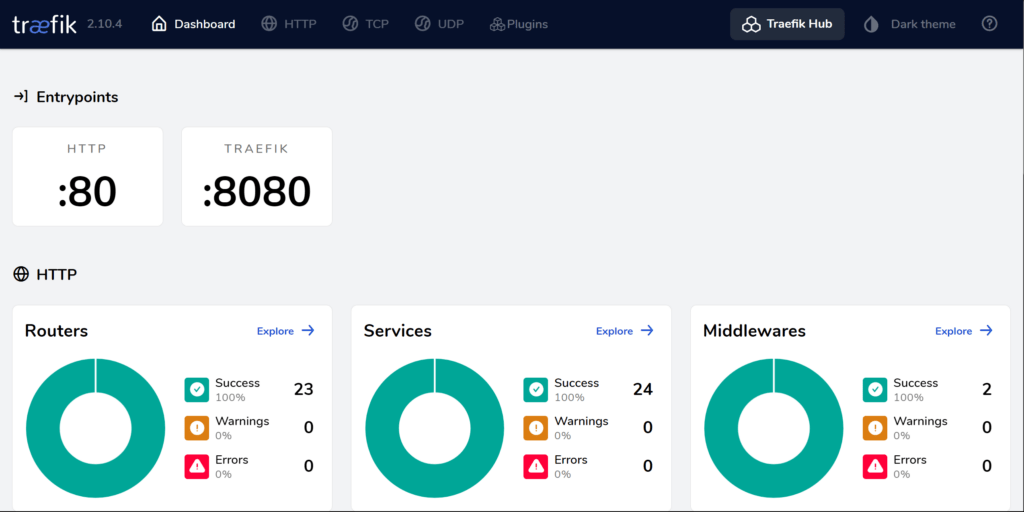This screenshot has width=1024, height=512.
Task: Click the Plugins cubes icon
Action: tap(497, 25)
